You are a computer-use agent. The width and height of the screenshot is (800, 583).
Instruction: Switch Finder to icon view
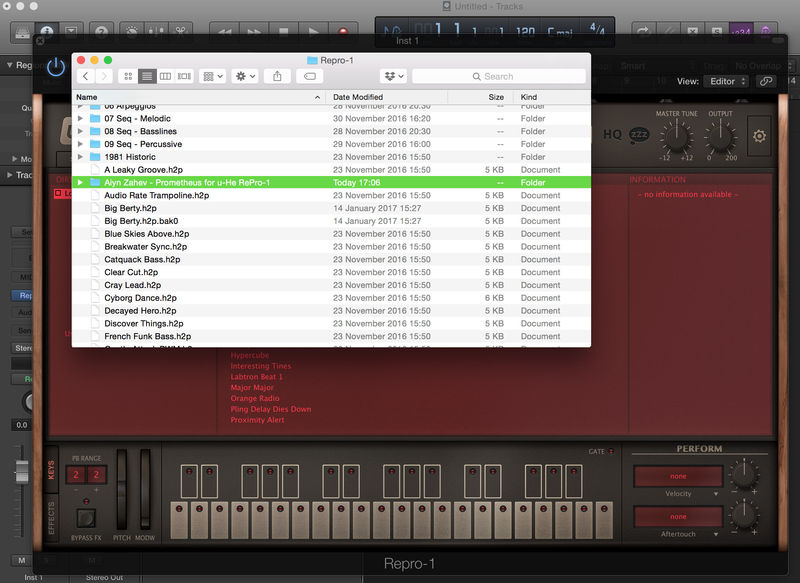pos(128,76)
